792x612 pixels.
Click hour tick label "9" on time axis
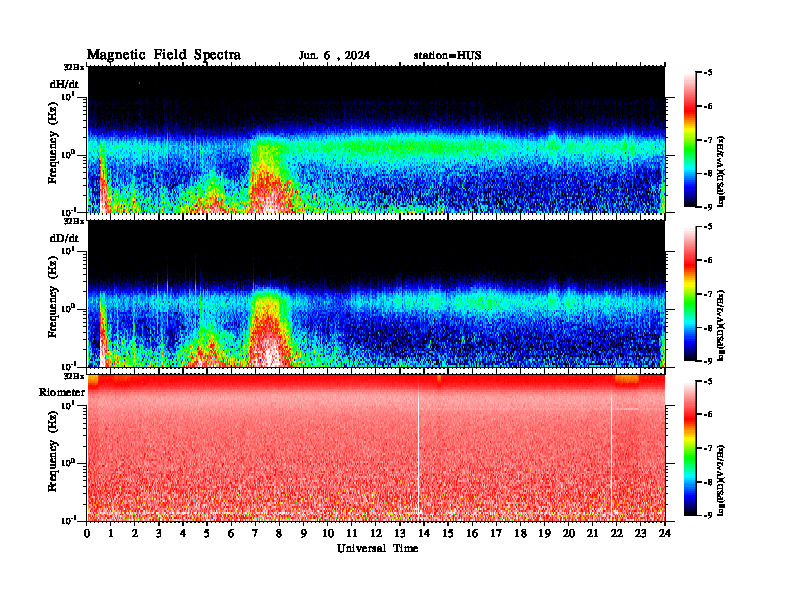pos(304,534)
